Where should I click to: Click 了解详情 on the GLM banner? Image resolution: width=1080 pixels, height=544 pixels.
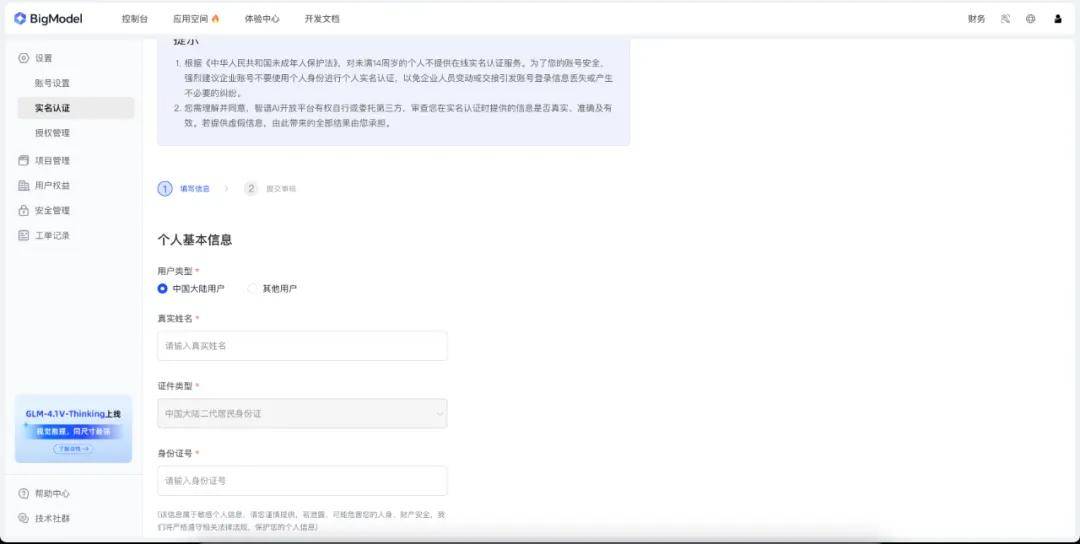coord(72,448)
